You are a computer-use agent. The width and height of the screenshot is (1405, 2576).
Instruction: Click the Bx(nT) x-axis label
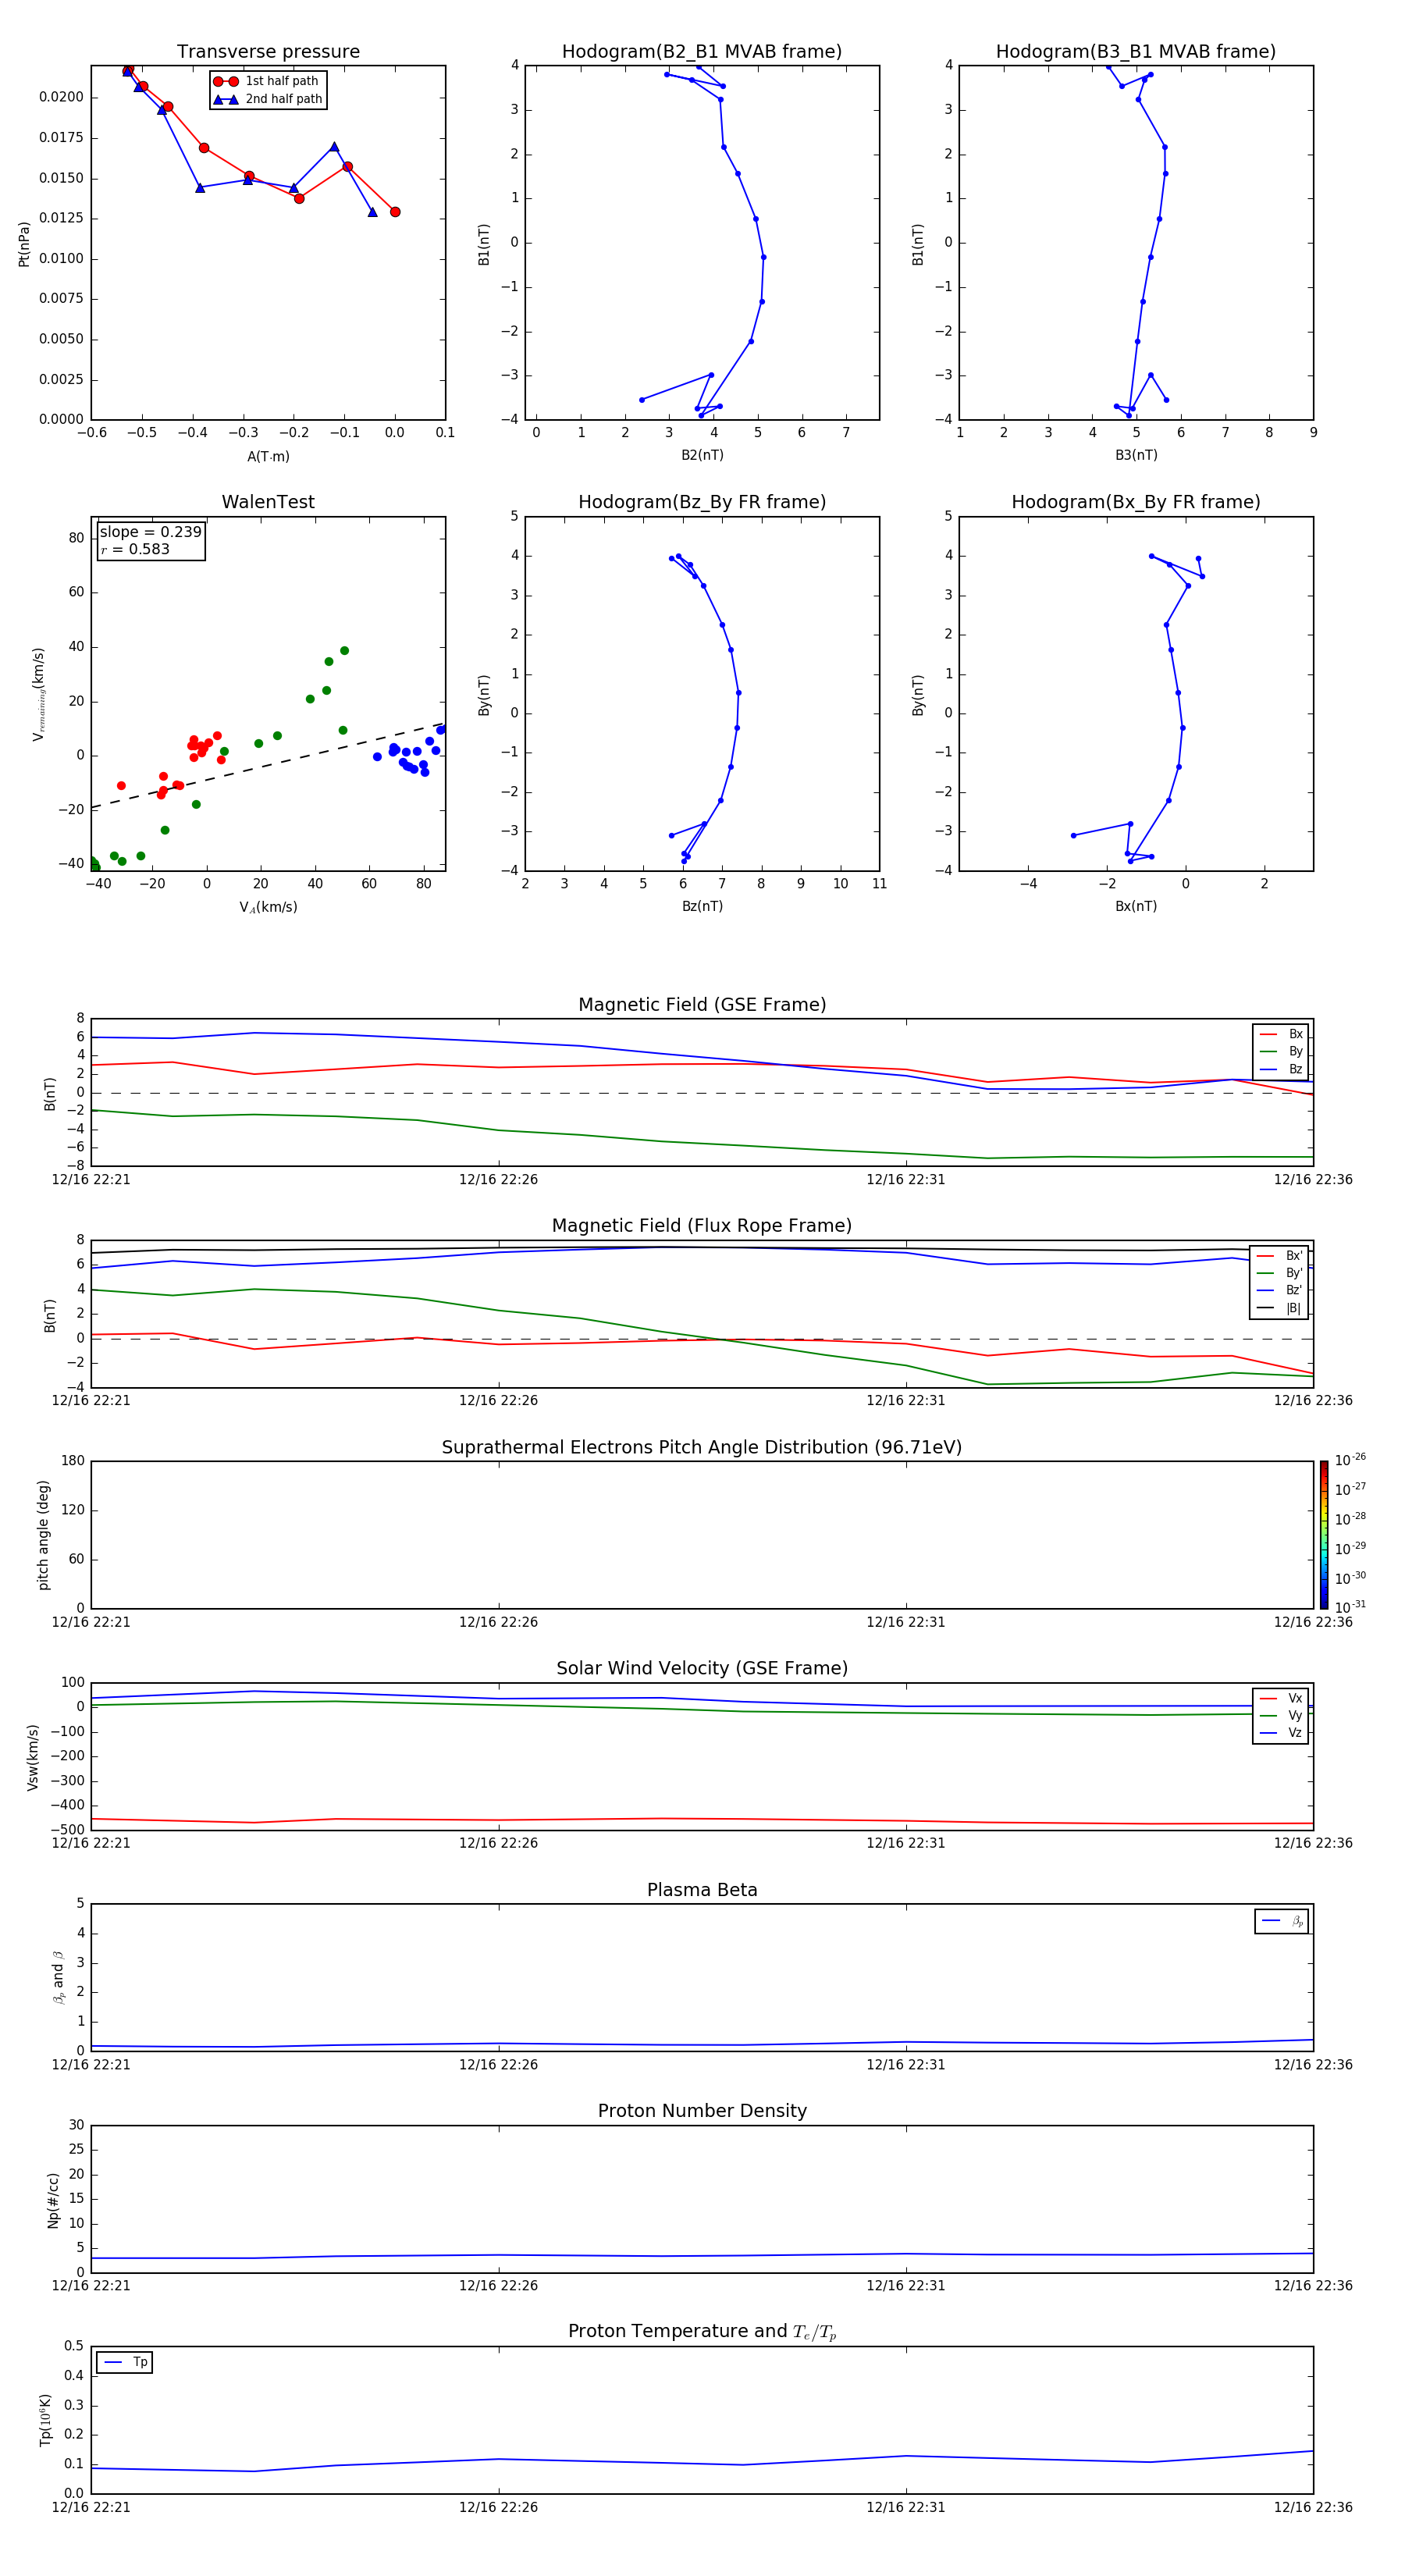[x=1136, y=906]
